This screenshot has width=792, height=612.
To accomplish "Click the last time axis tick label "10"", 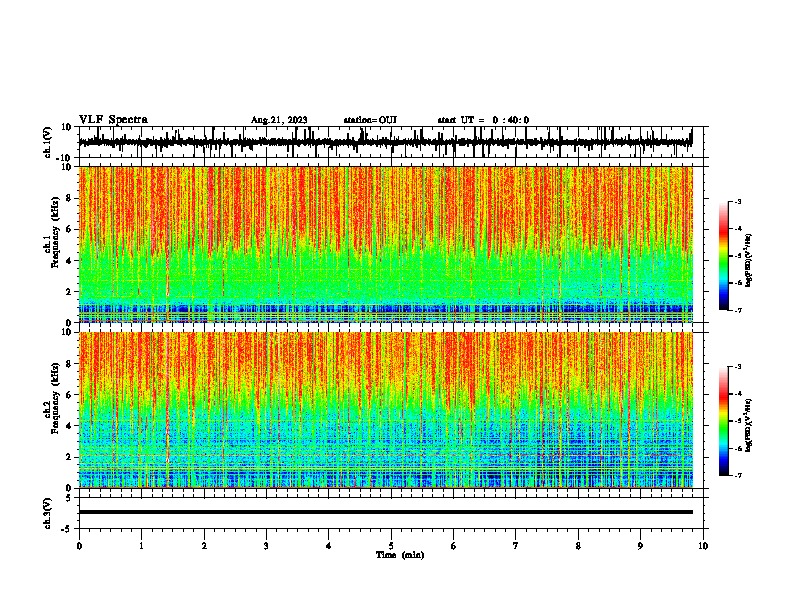I will click(x=703, y=546).
